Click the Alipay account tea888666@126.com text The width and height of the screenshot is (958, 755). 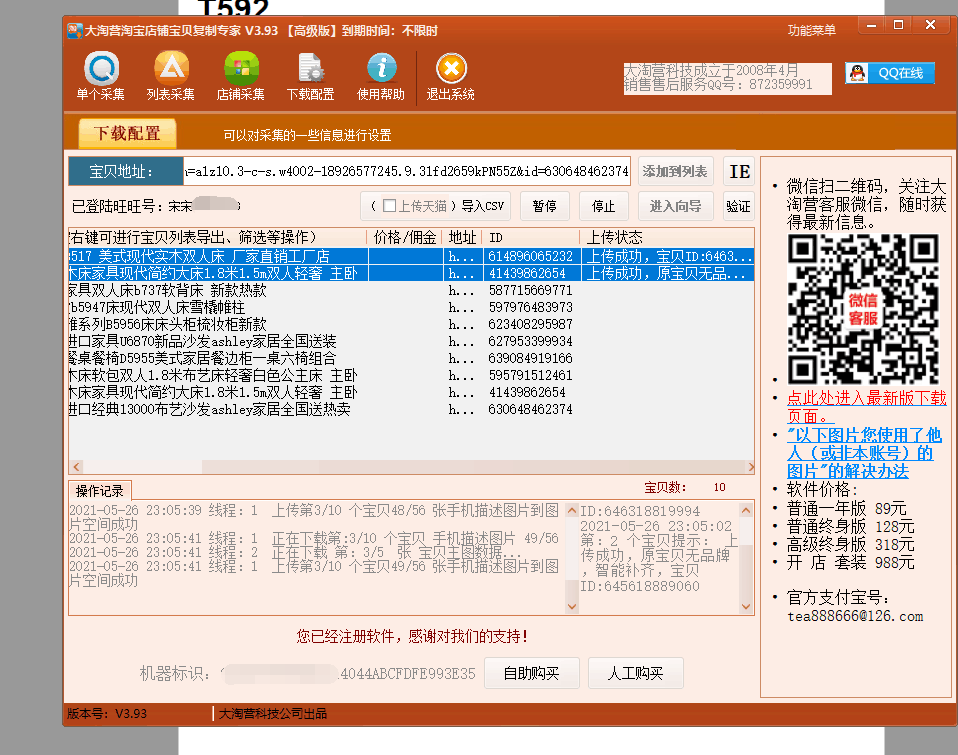pos(855,616)
